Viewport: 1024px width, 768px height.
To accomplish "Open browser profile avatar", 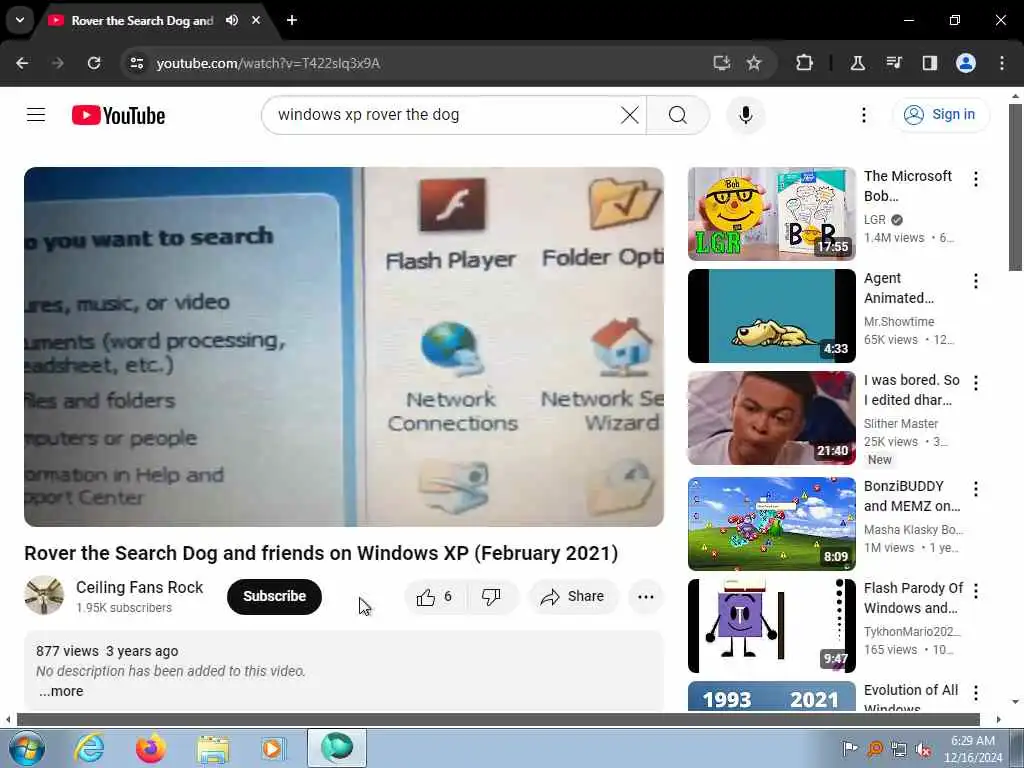I will pos(966,63).
